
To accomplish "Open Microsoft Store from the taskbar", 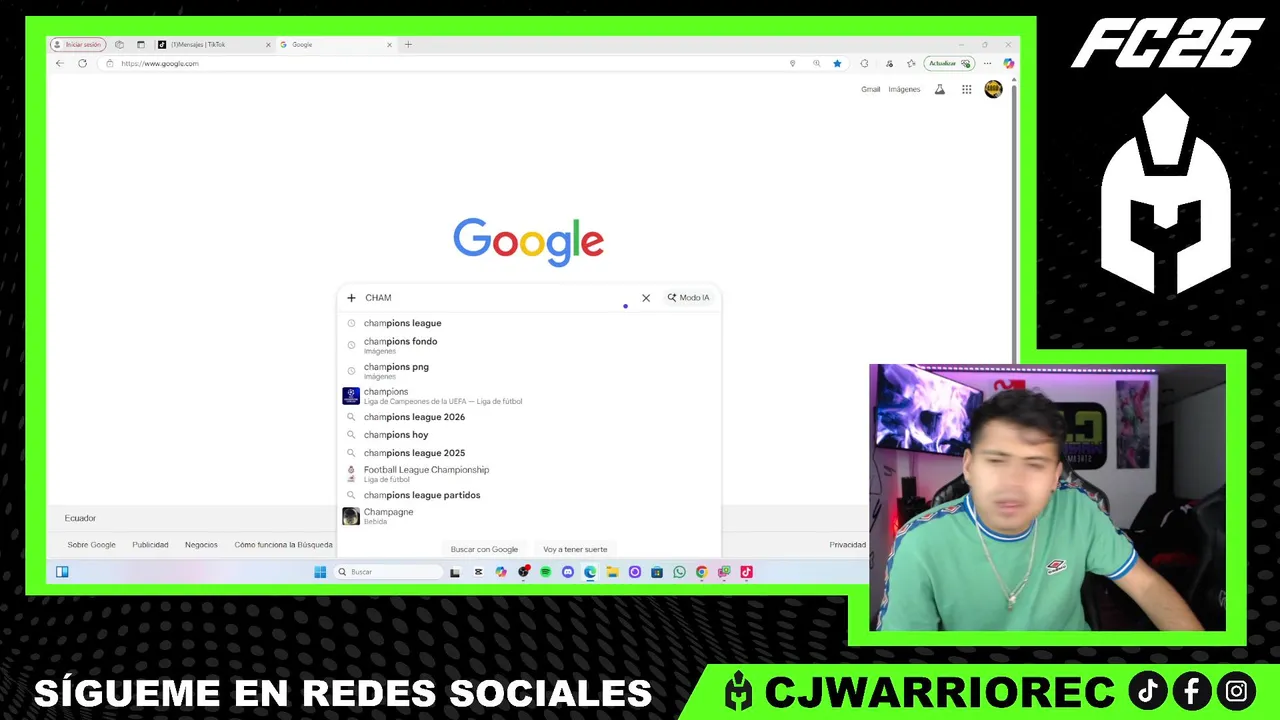I will (x=657, y=572).
